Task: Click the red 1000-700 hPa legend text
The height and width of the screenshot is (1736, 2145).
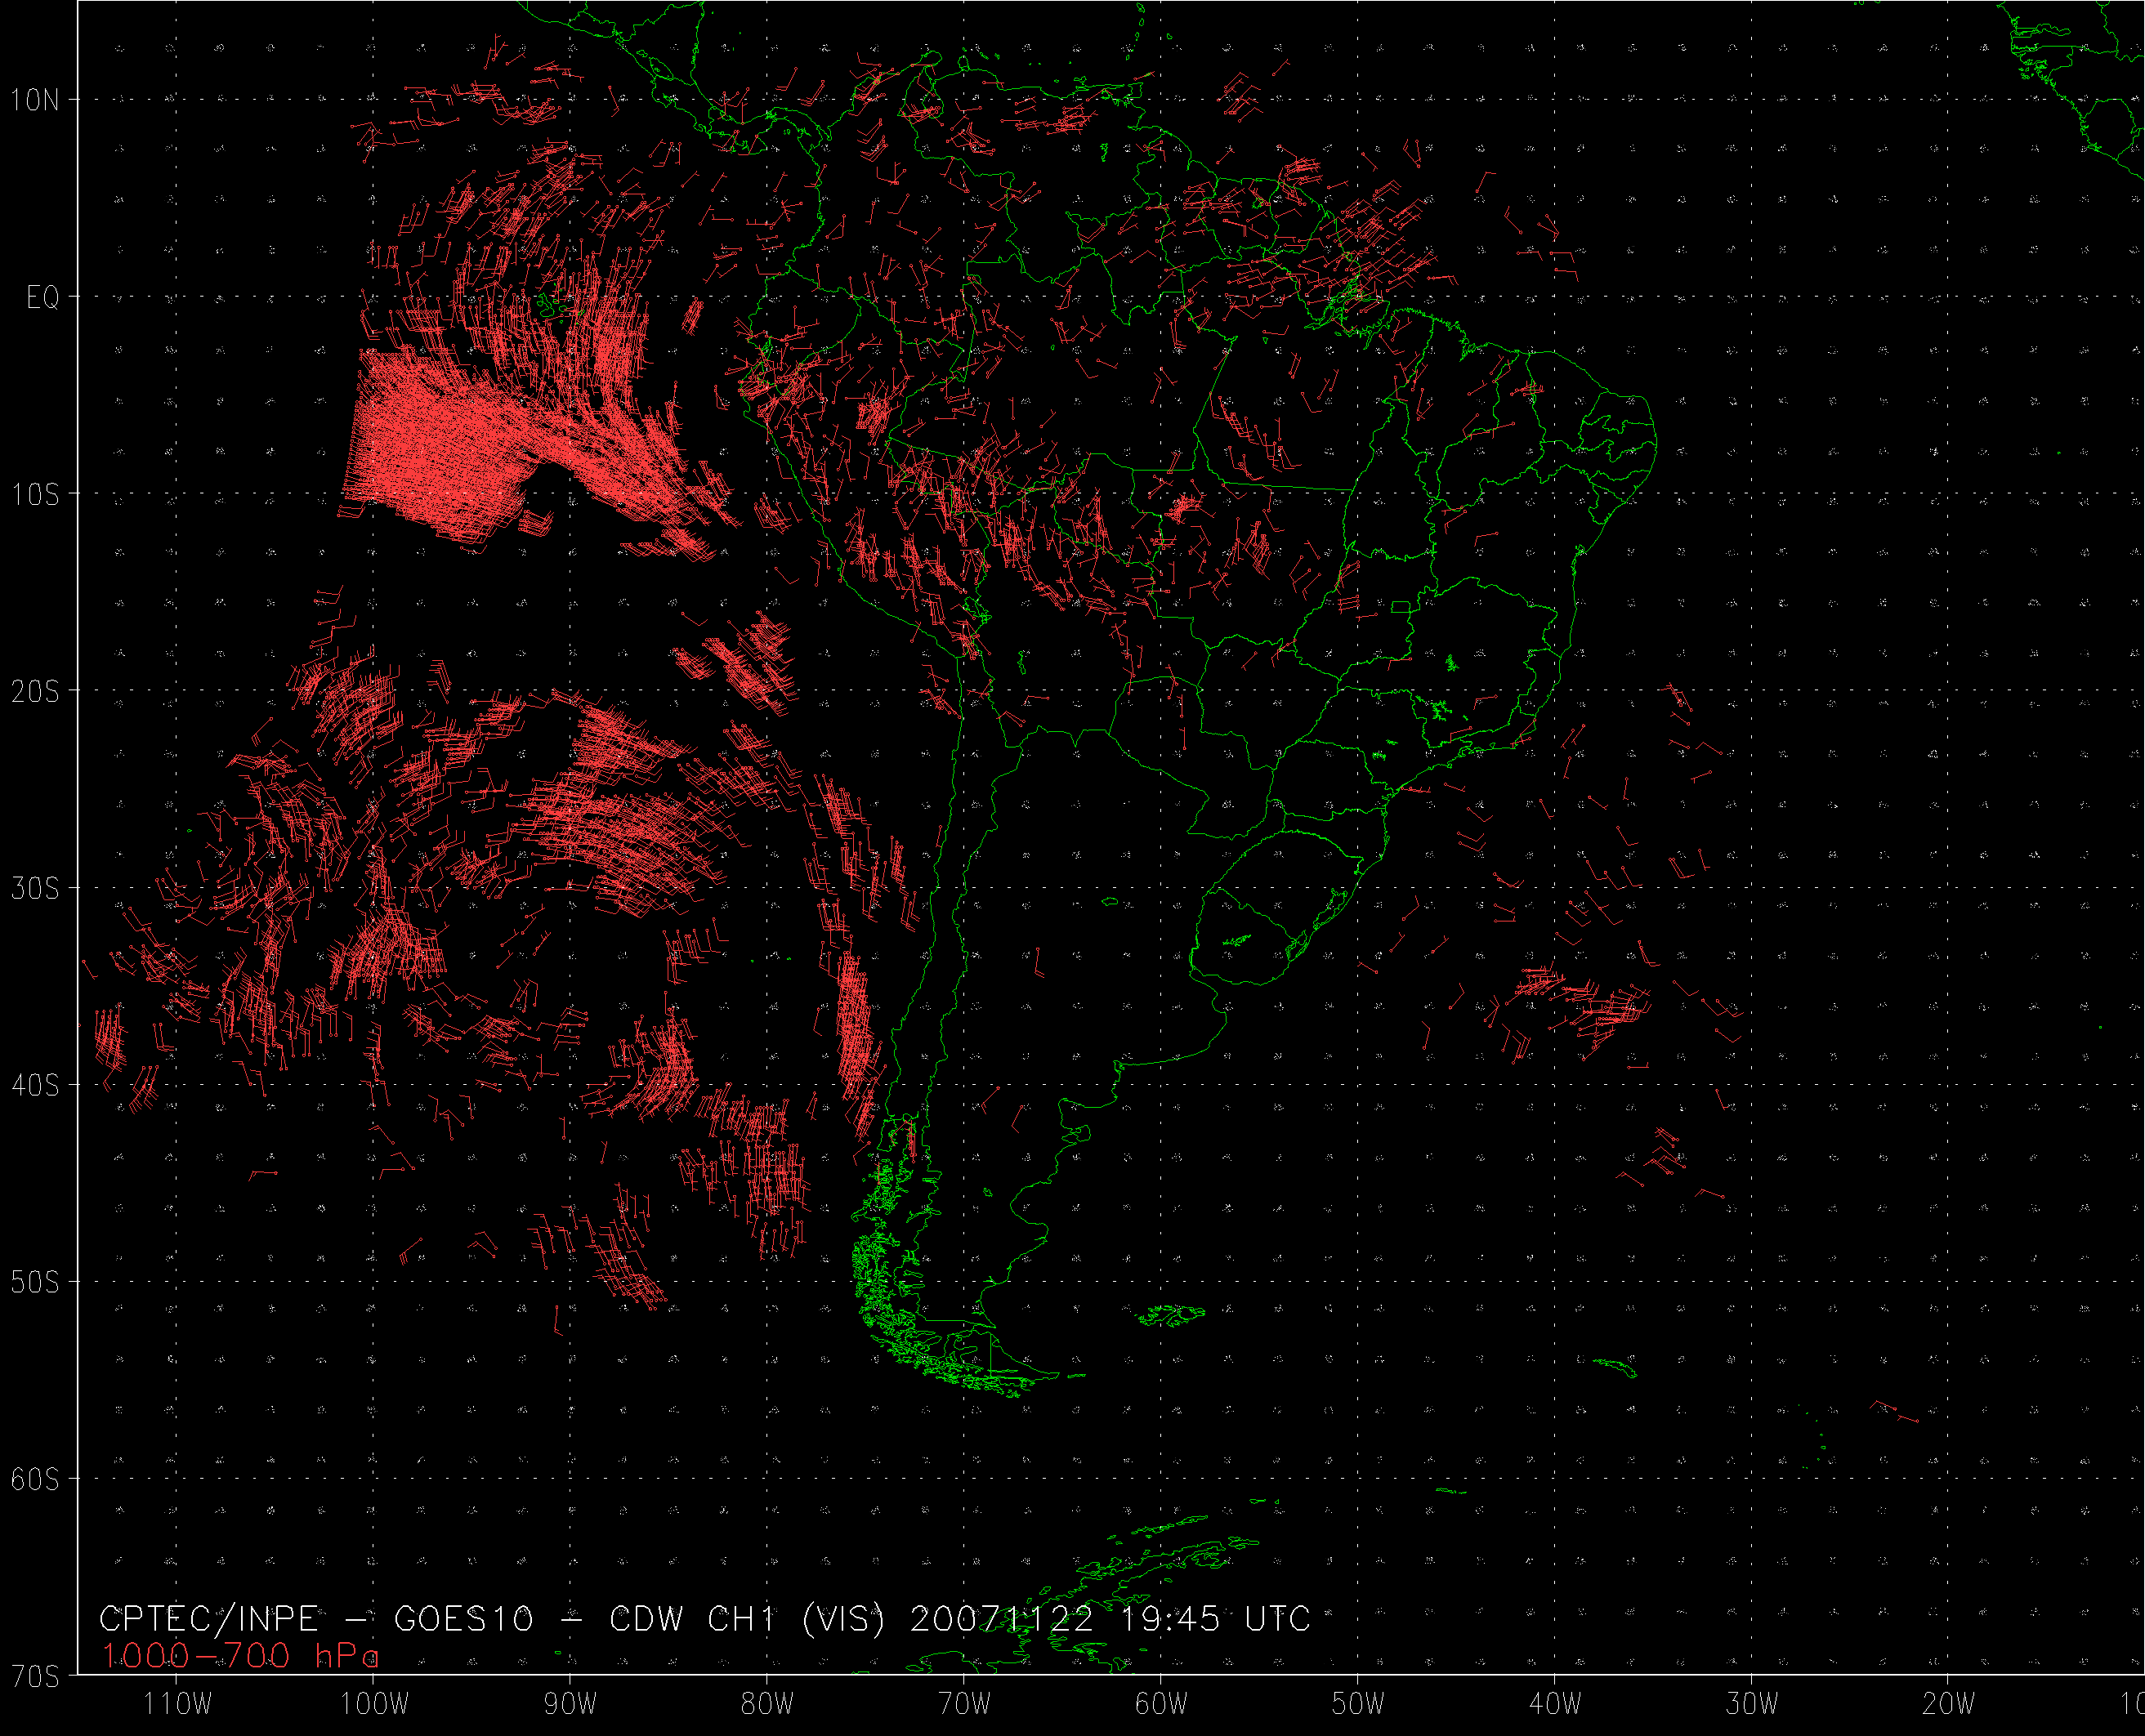Action: [240, 1657]
